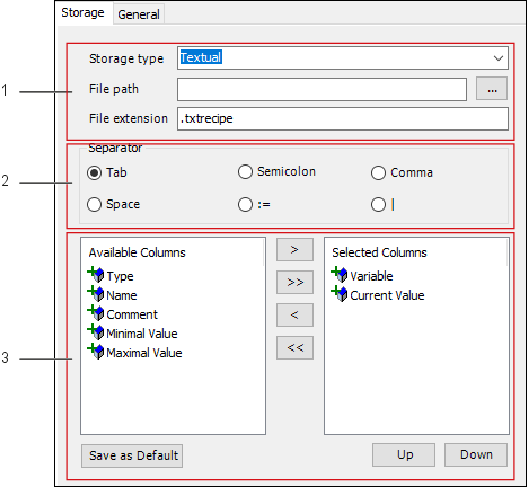Switch to the Storage tab
Image resolution: width=527 pixels, height=487 pixels.
pos(83,13)
